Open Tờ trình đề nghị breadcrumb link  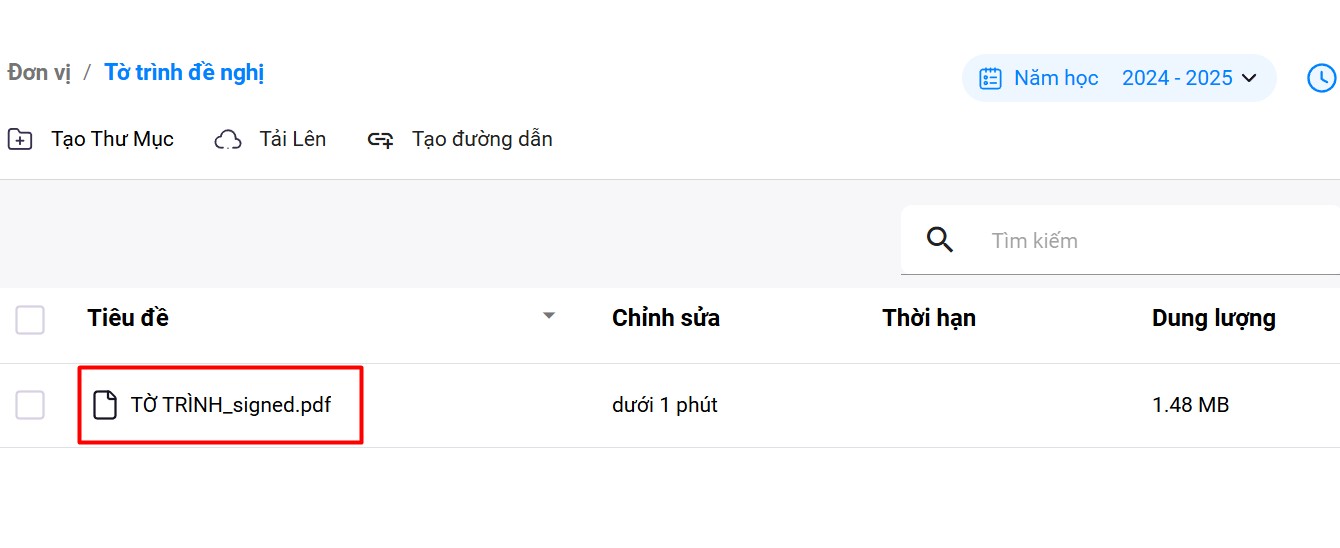tap(184, 73)
